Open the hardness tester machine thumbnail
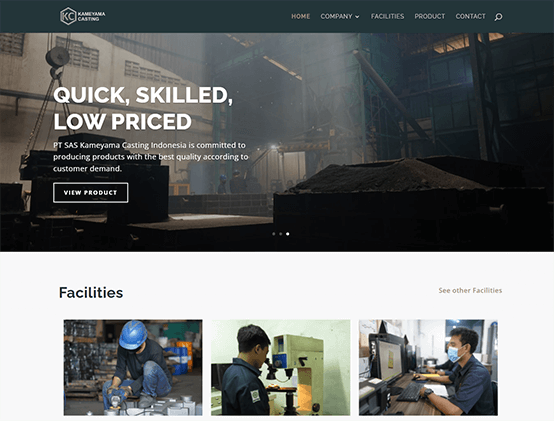Image resolution: width=554 pixels, height=421 pixels. tap(281, 367)
